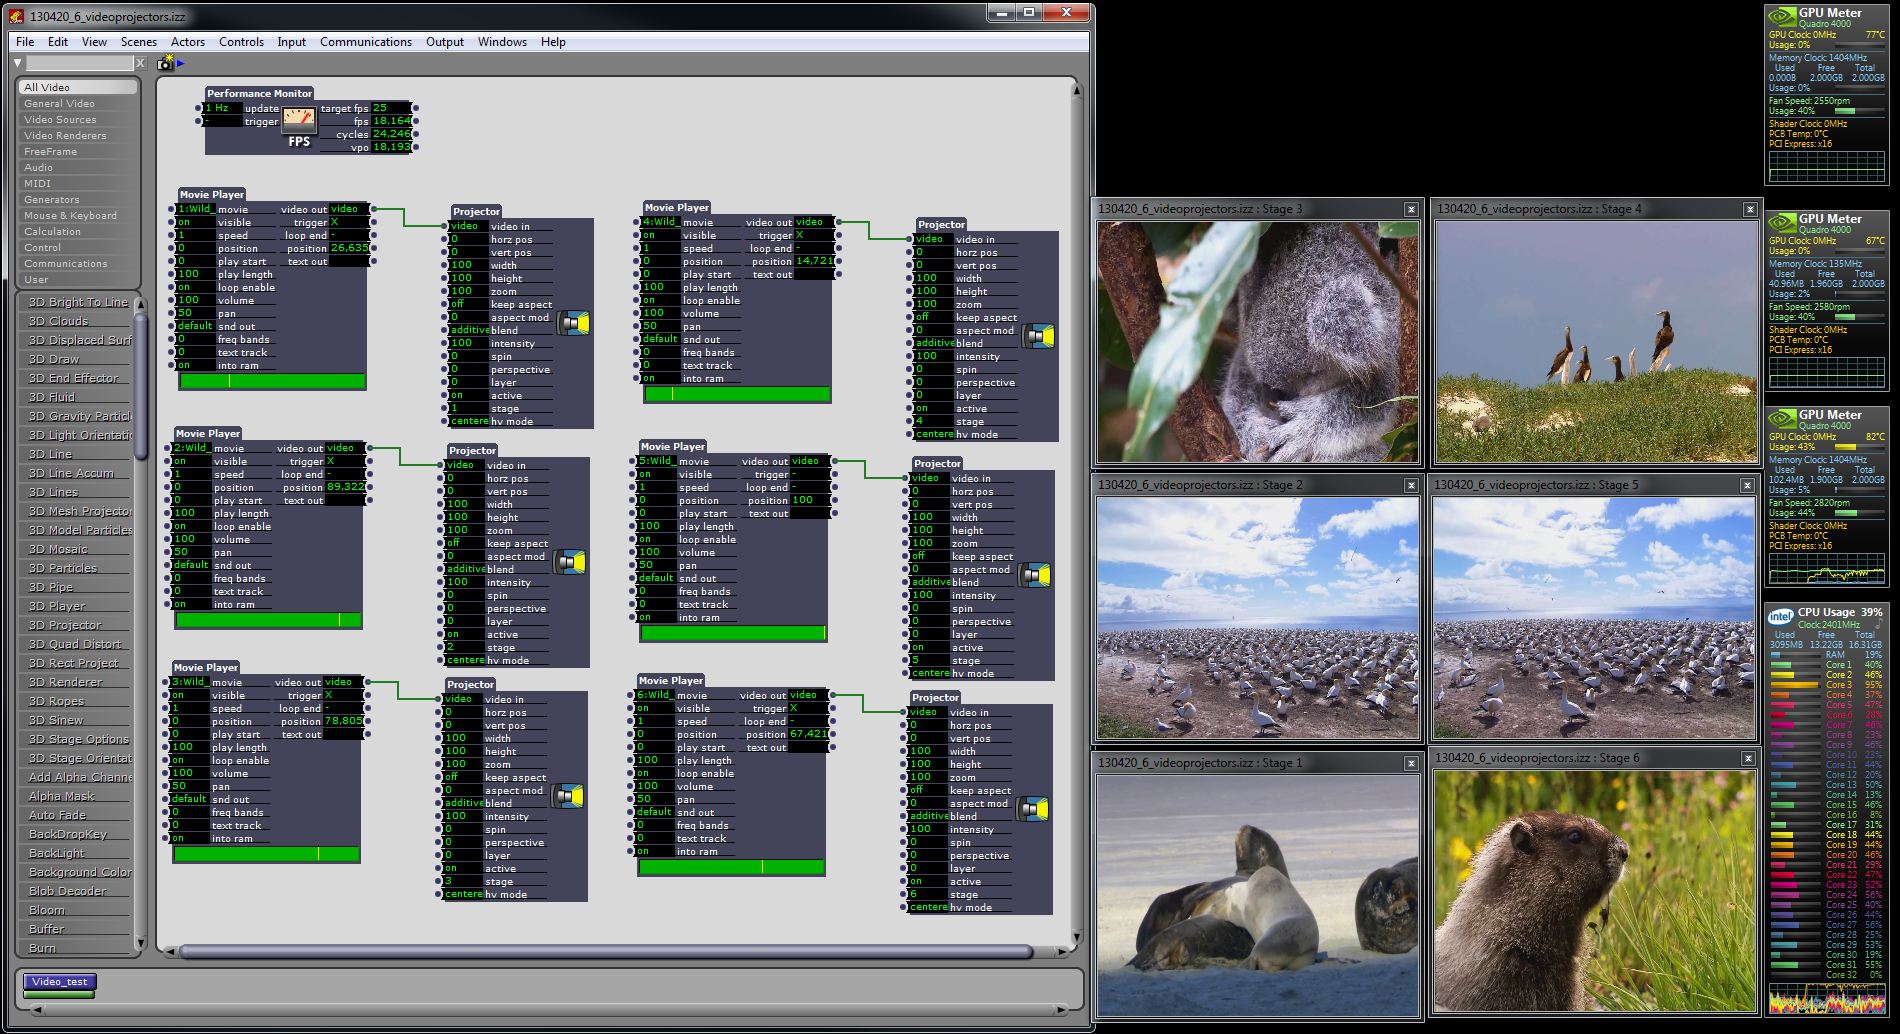Click the projector icon of the Stage 6 Projector actor
Viewport: 1900px width, 1034px height.
(x=1034, y=809)
